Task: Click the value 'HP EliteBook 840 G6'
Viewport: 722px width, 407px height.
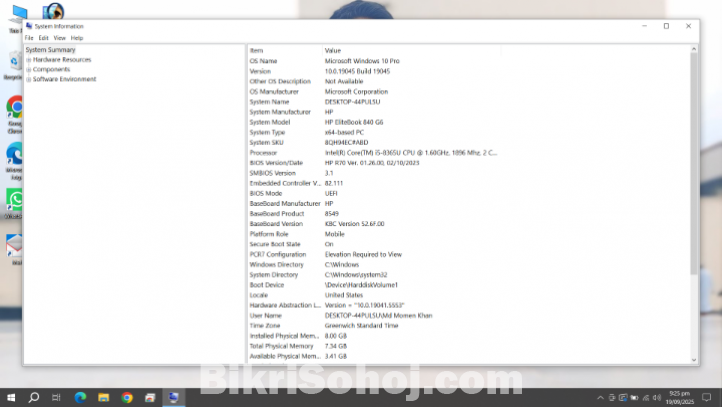Action: 354,122
